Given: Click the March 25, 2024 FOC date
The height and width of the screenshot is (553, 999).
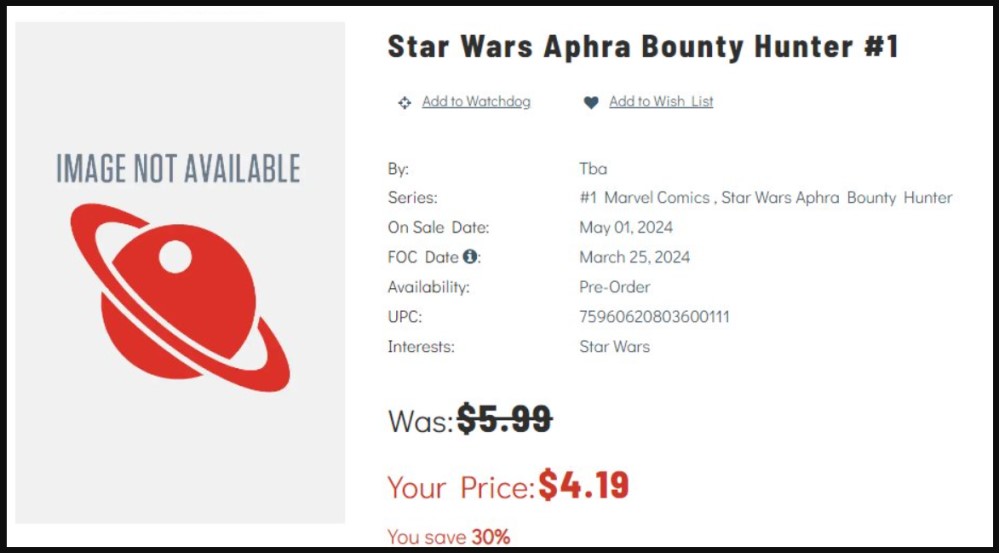Looking at the screenshot, I should click(634, 257).
